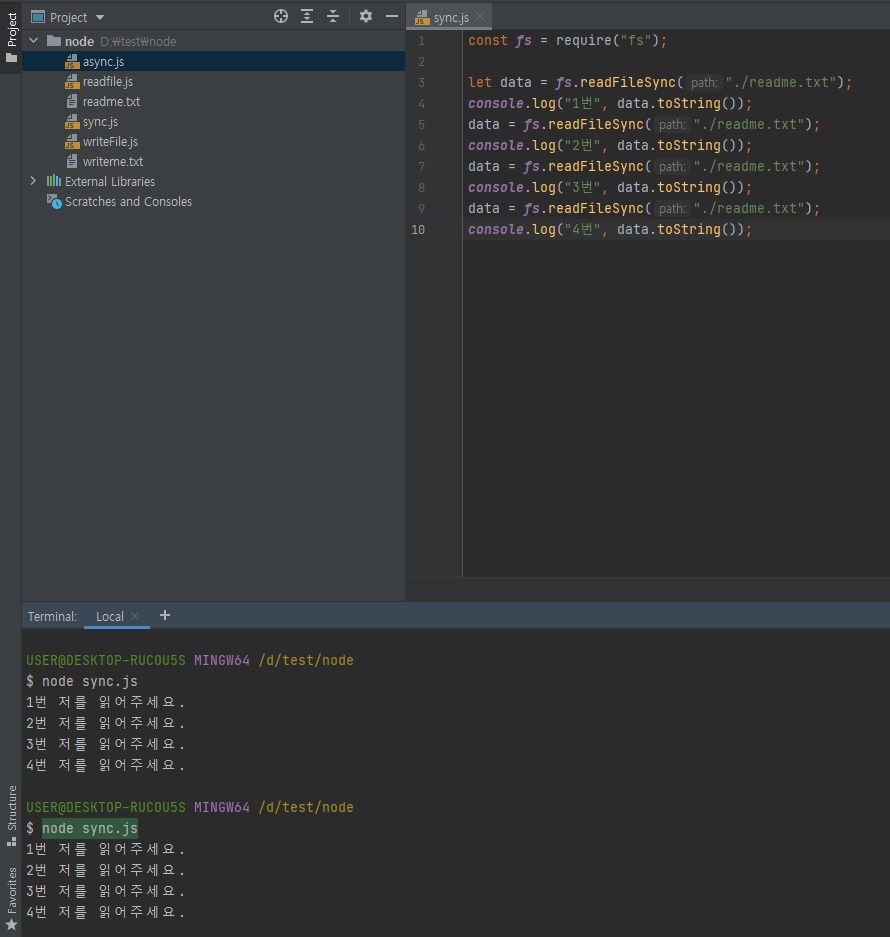Collapse the node root folder
The height and width of the screenshot is (937, 890).
click(x=34, y=41)
